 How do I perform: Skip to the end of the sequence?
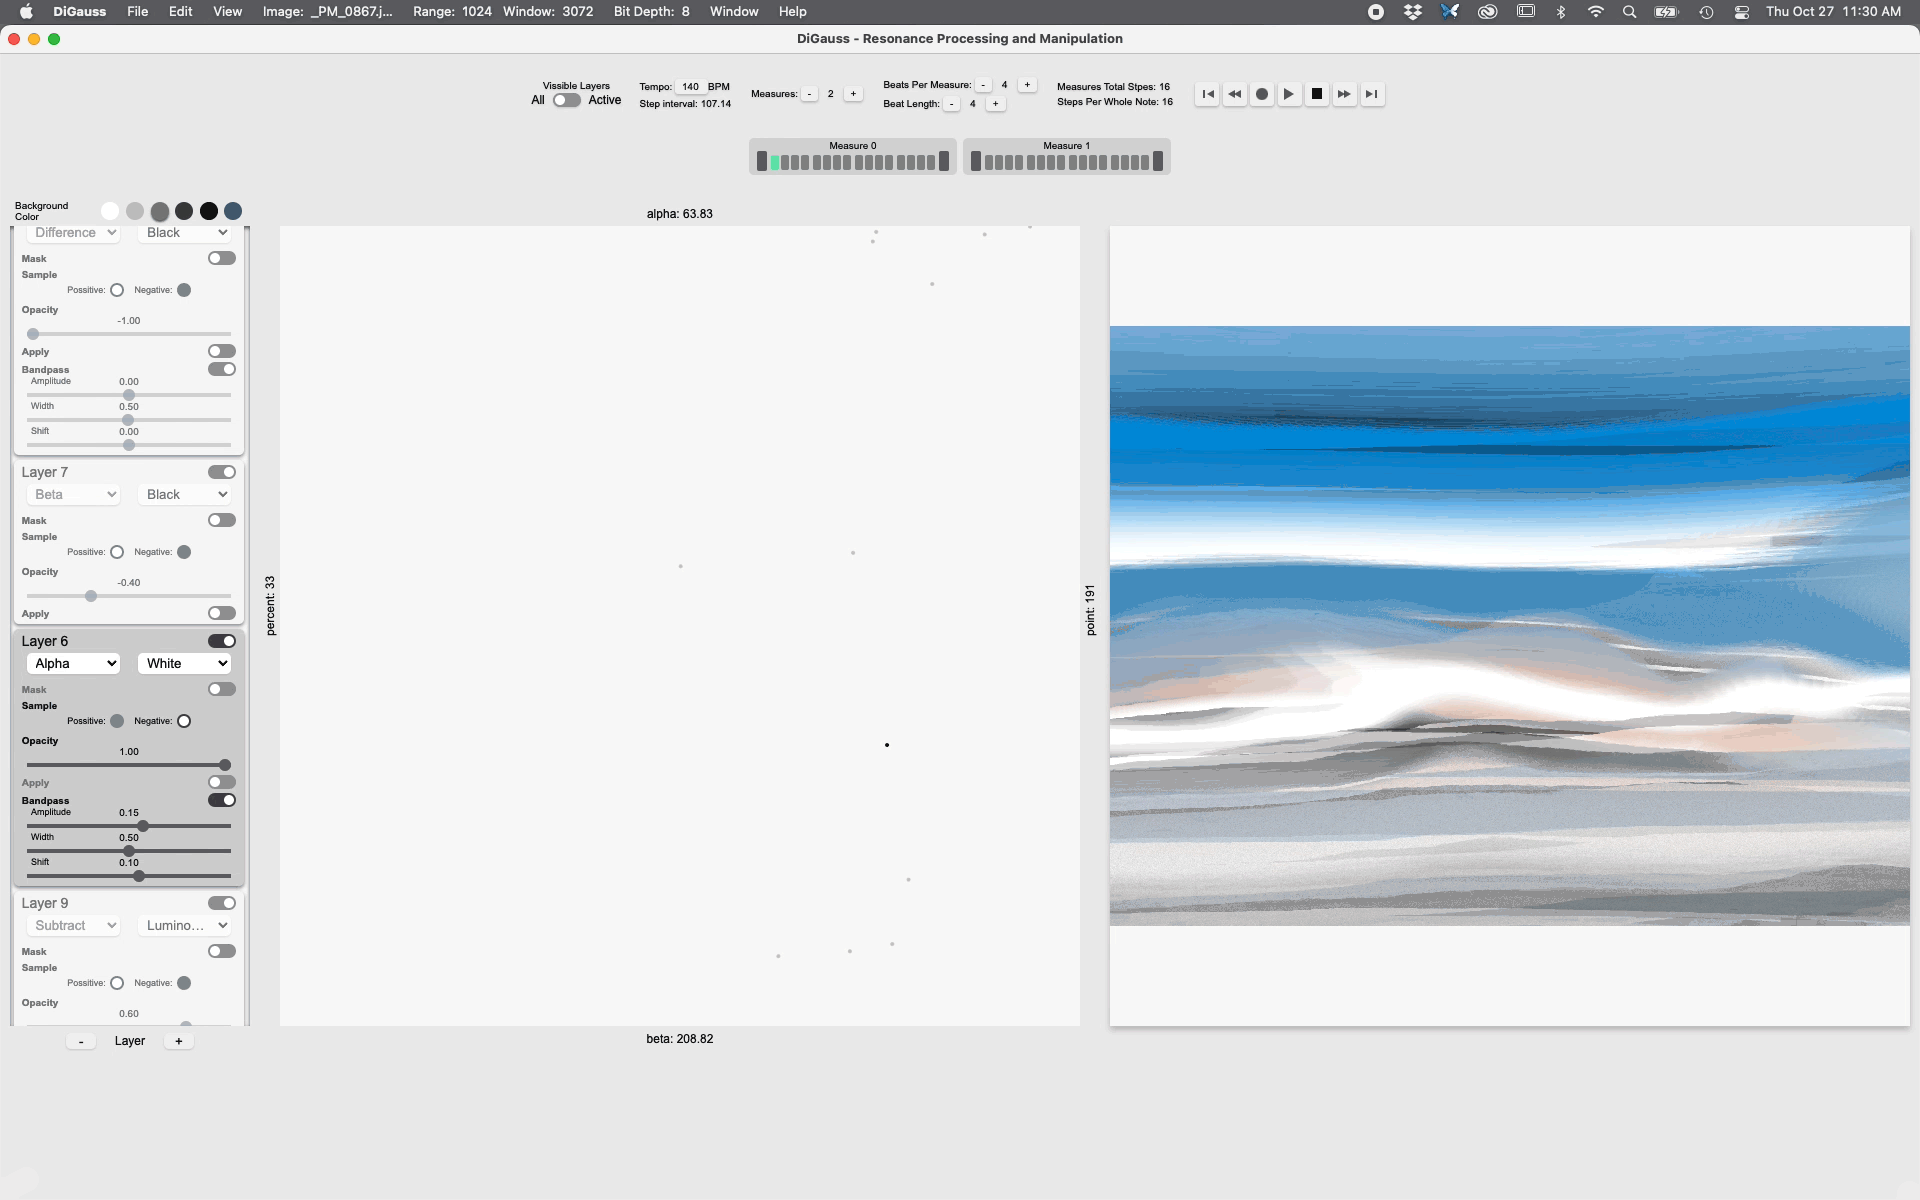click(x=1372, y=94)
